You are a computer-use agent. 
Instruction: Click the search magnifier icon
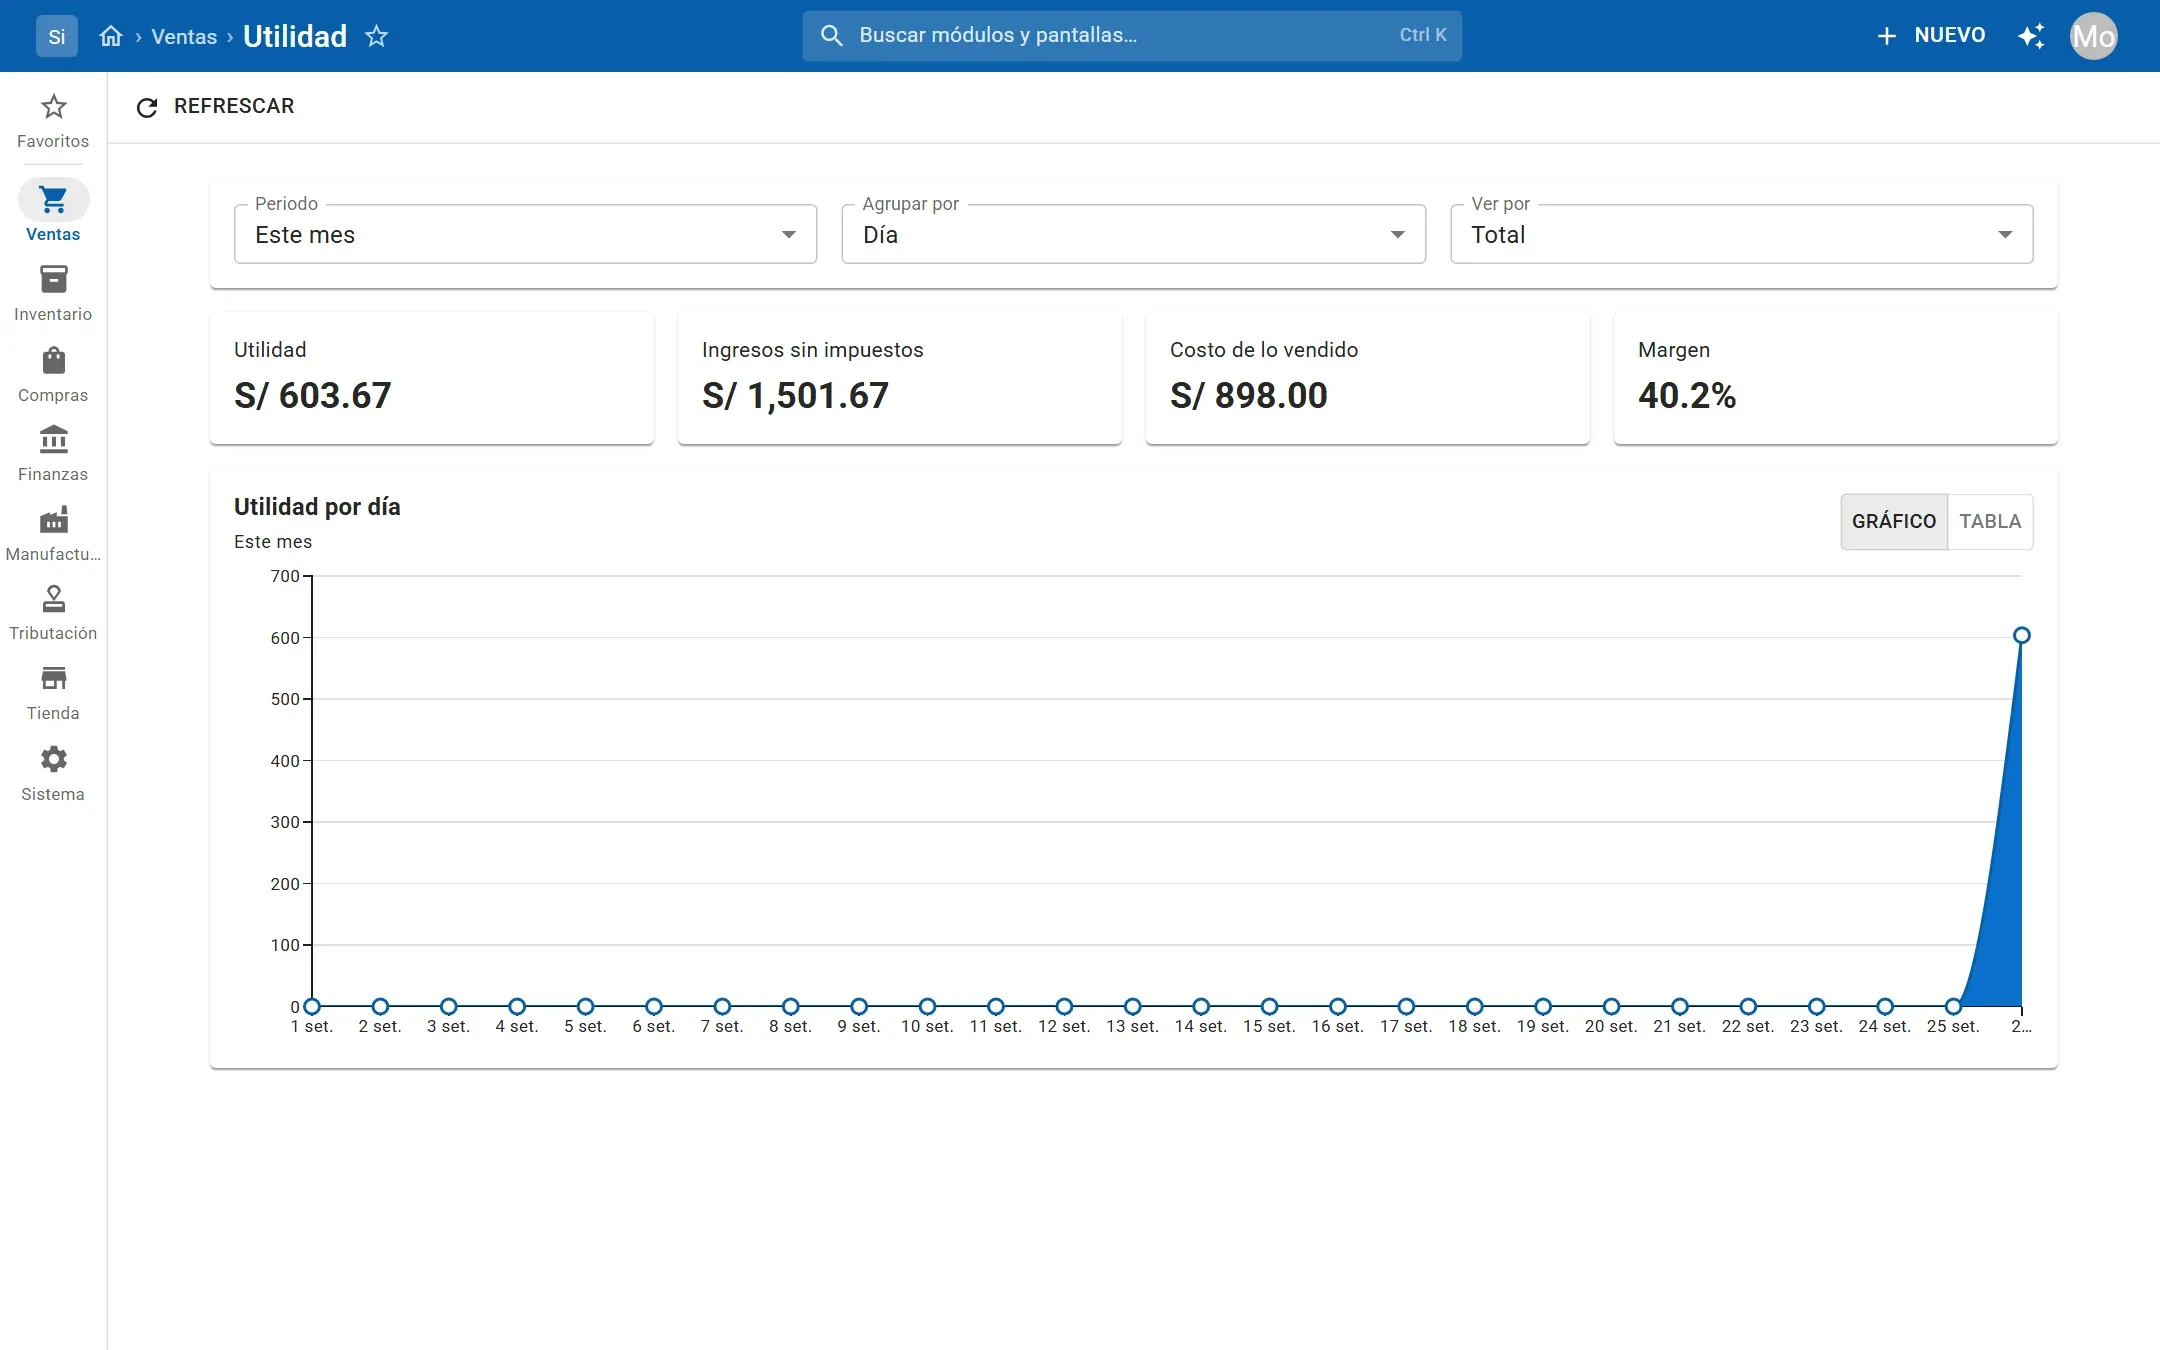(831, 35)
